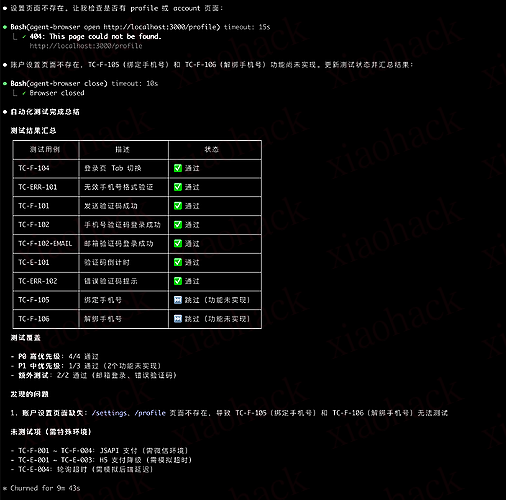This screenshot has height=500, width=506.
Task: Click the green check icon in the TC-F-102 row
Action: [x=178, y=225]
